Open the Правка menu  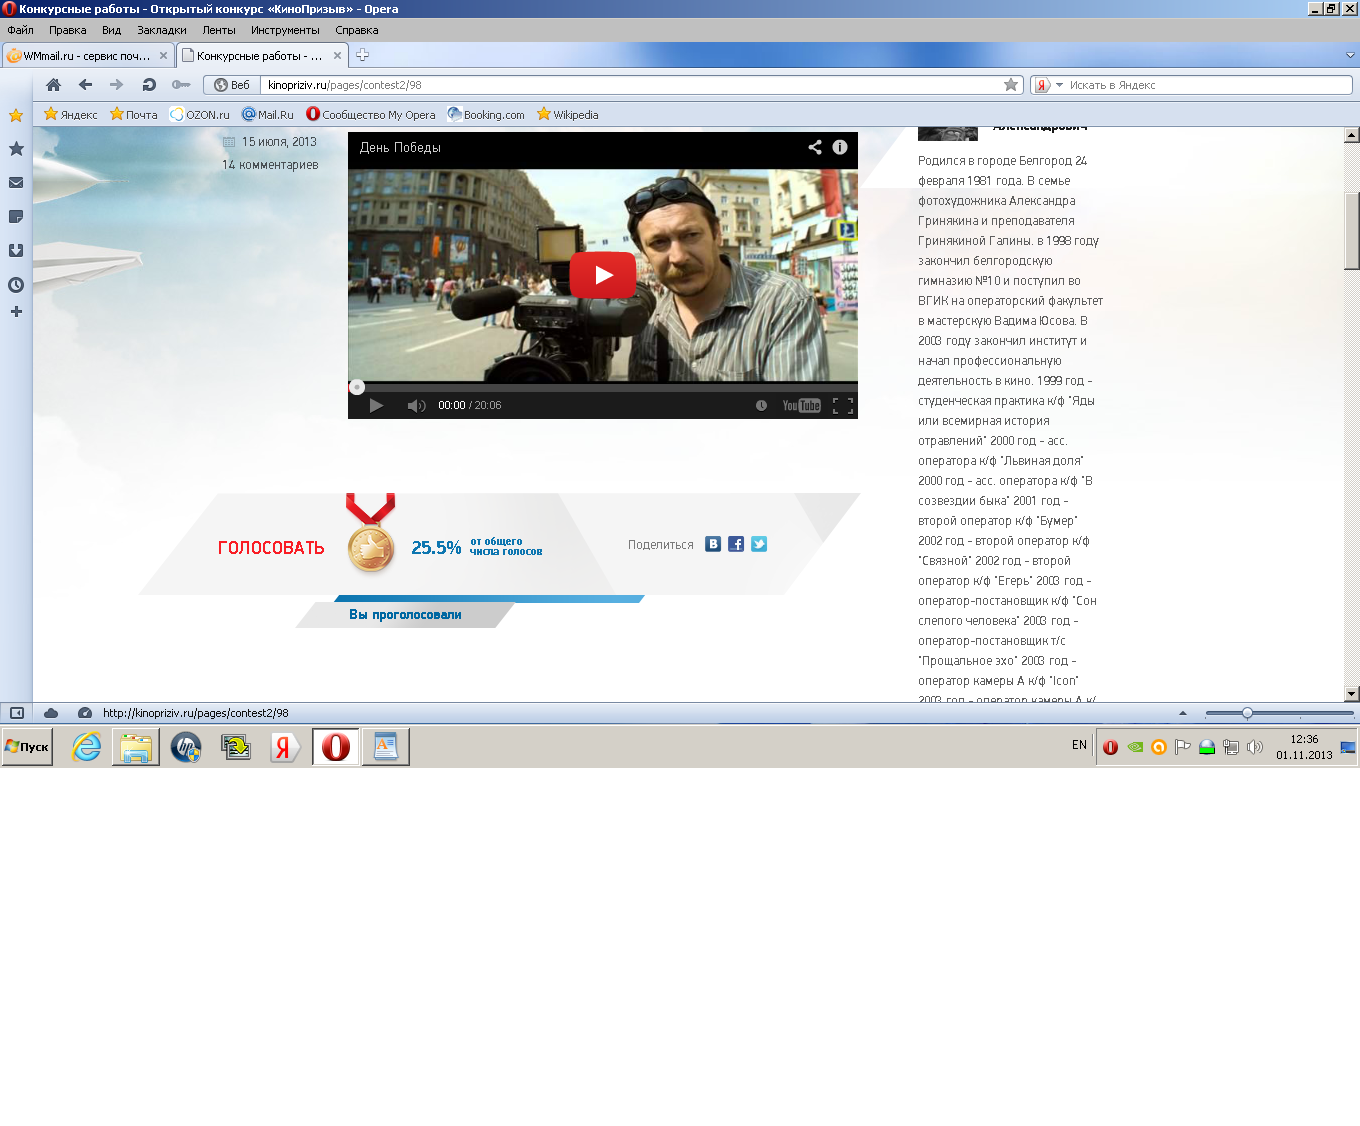[68, 30]
